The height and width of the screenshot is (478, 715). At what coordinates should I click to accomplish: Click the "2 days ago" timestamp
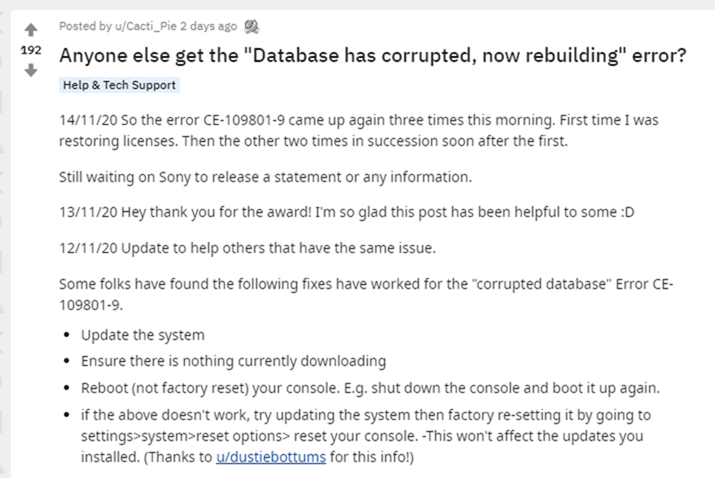point(208,26)
